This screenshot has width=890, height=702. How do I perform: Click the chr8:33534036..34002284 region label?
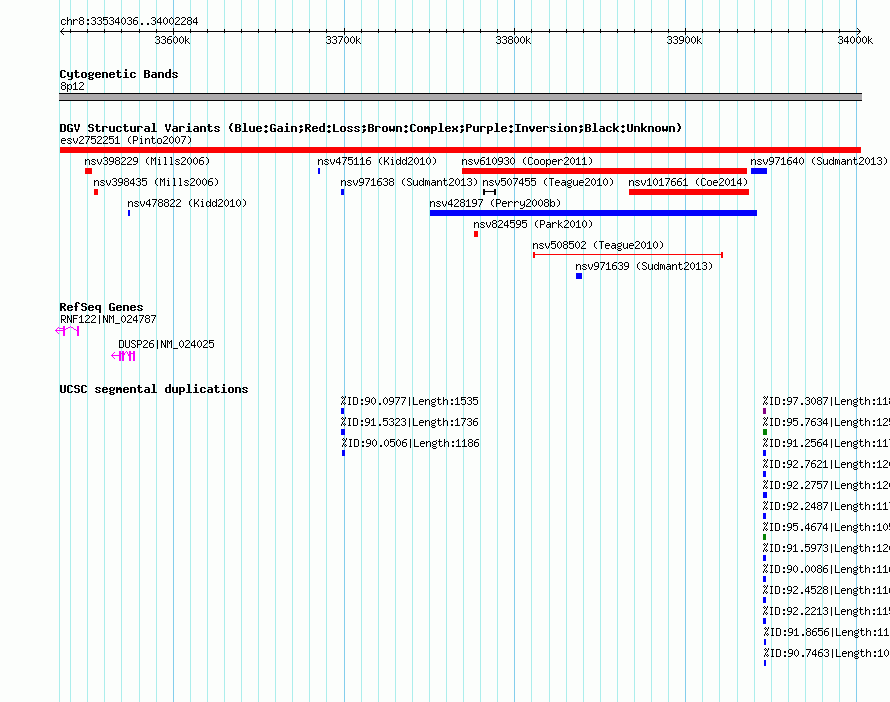[x=129, y=22]
